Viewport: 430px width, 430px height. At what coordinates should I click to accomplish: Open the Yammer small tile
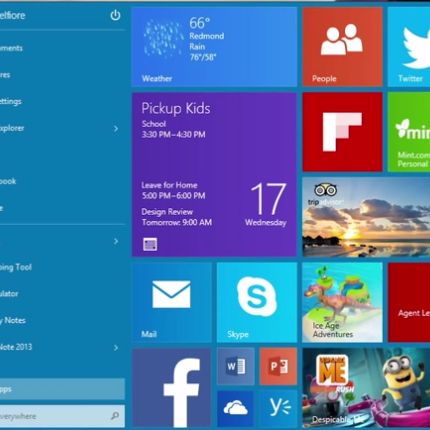[x=278, y=409]
